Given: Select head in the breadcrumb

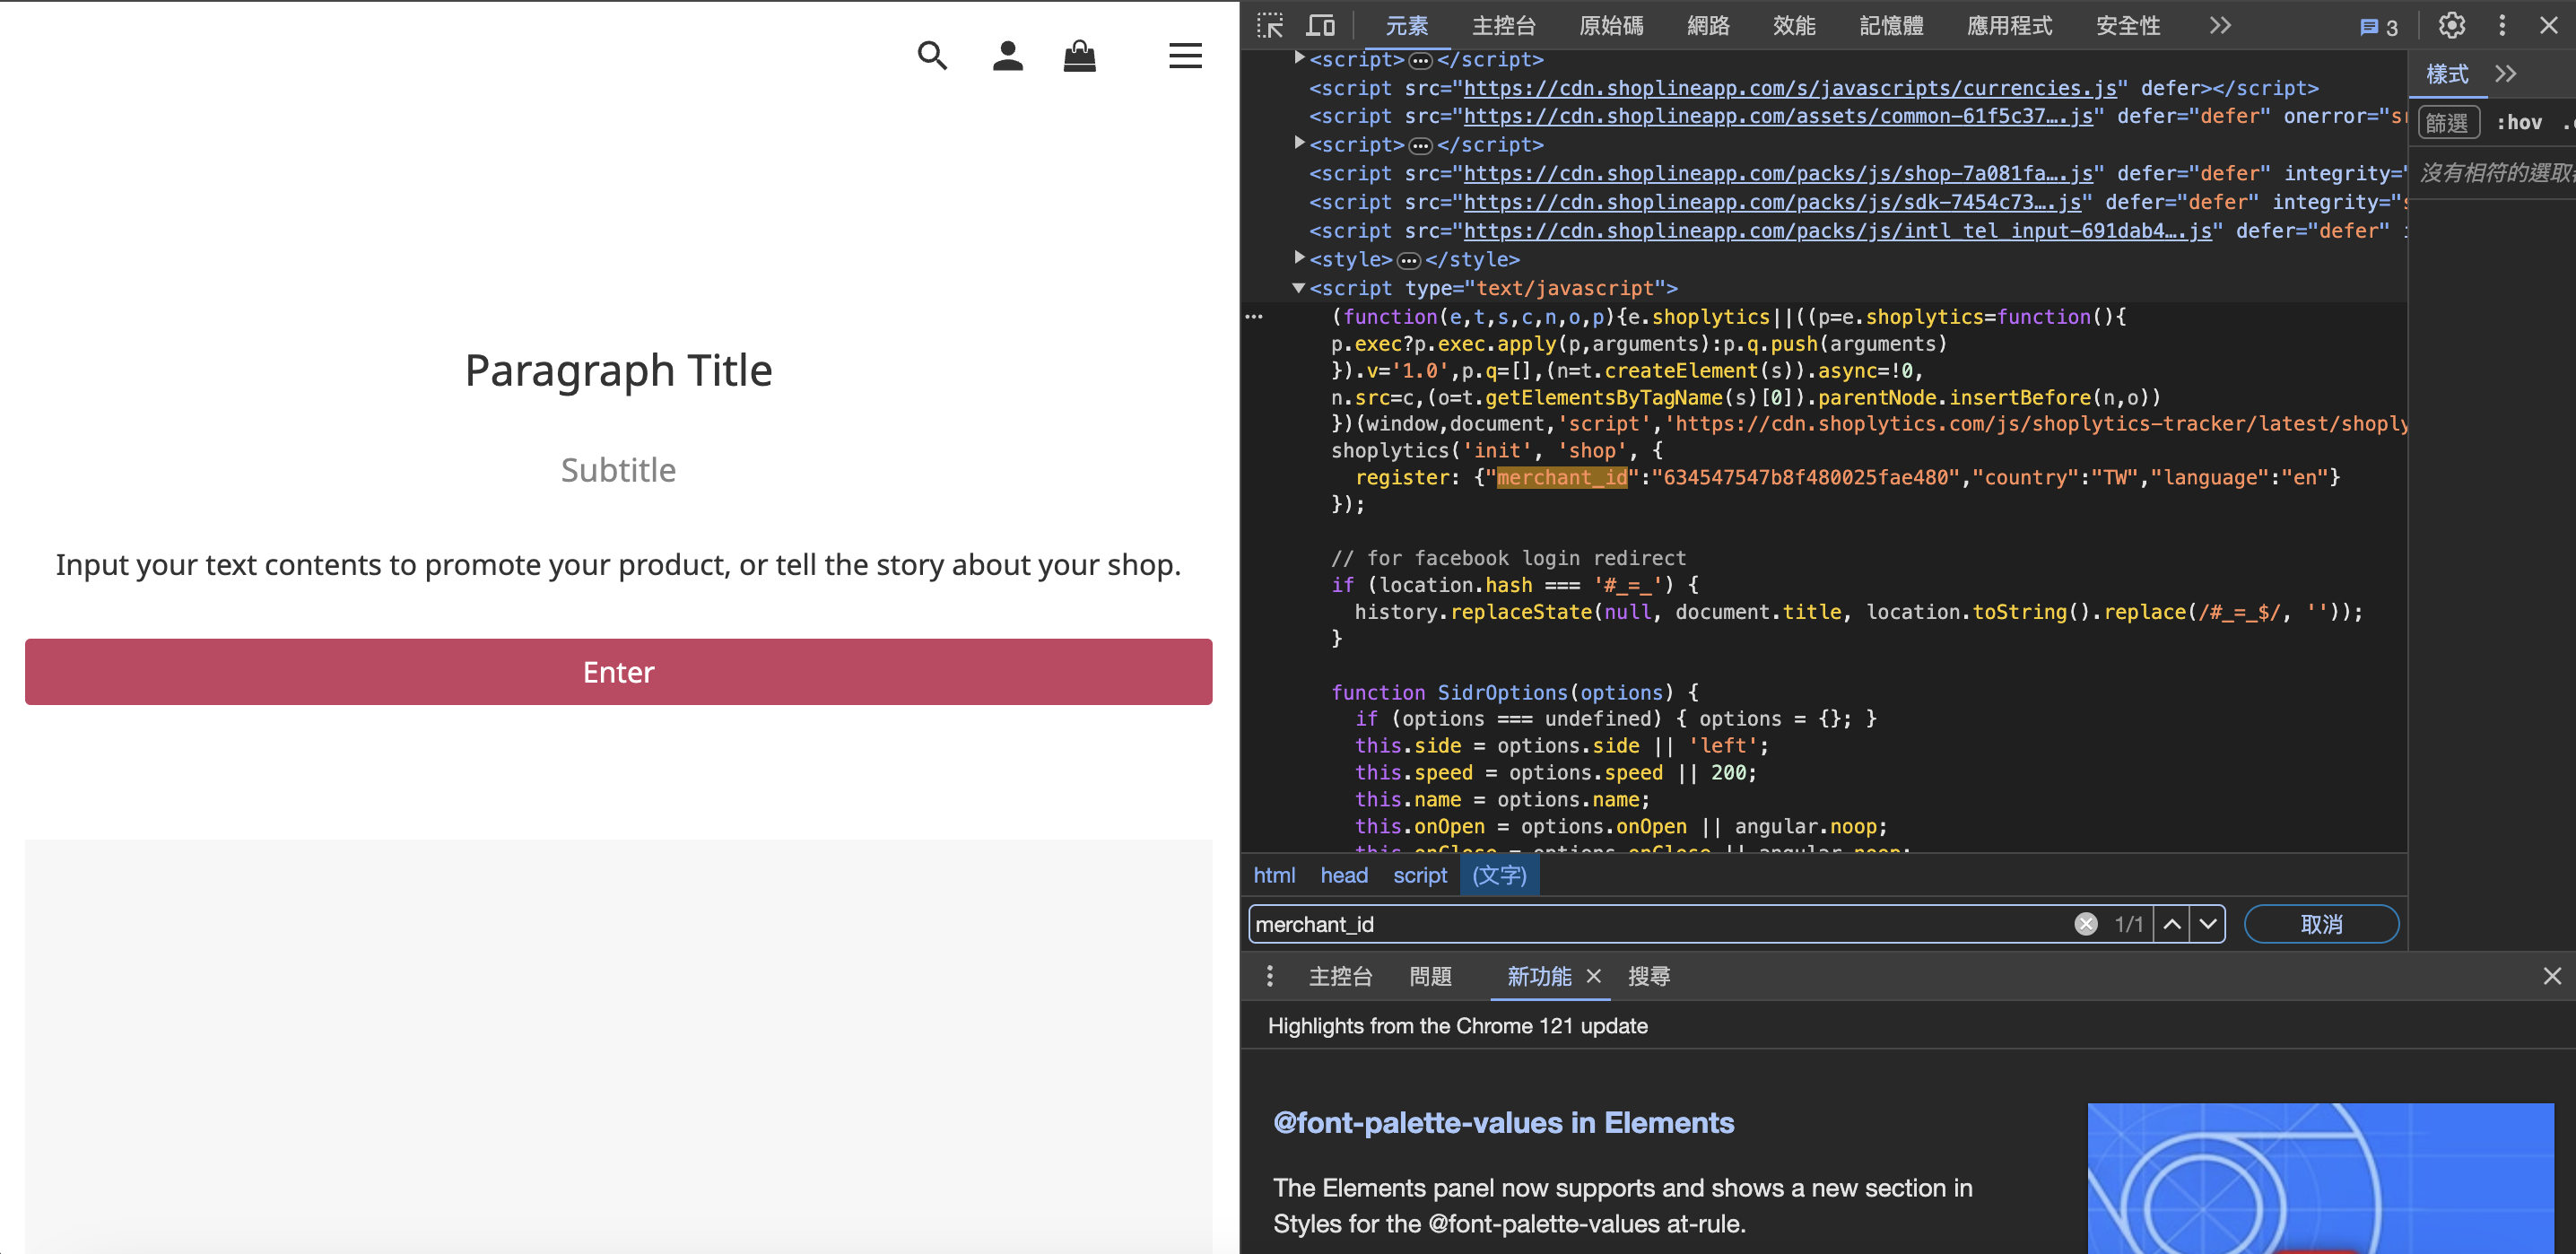Looking at the screenshot, I should point(1343,875).
